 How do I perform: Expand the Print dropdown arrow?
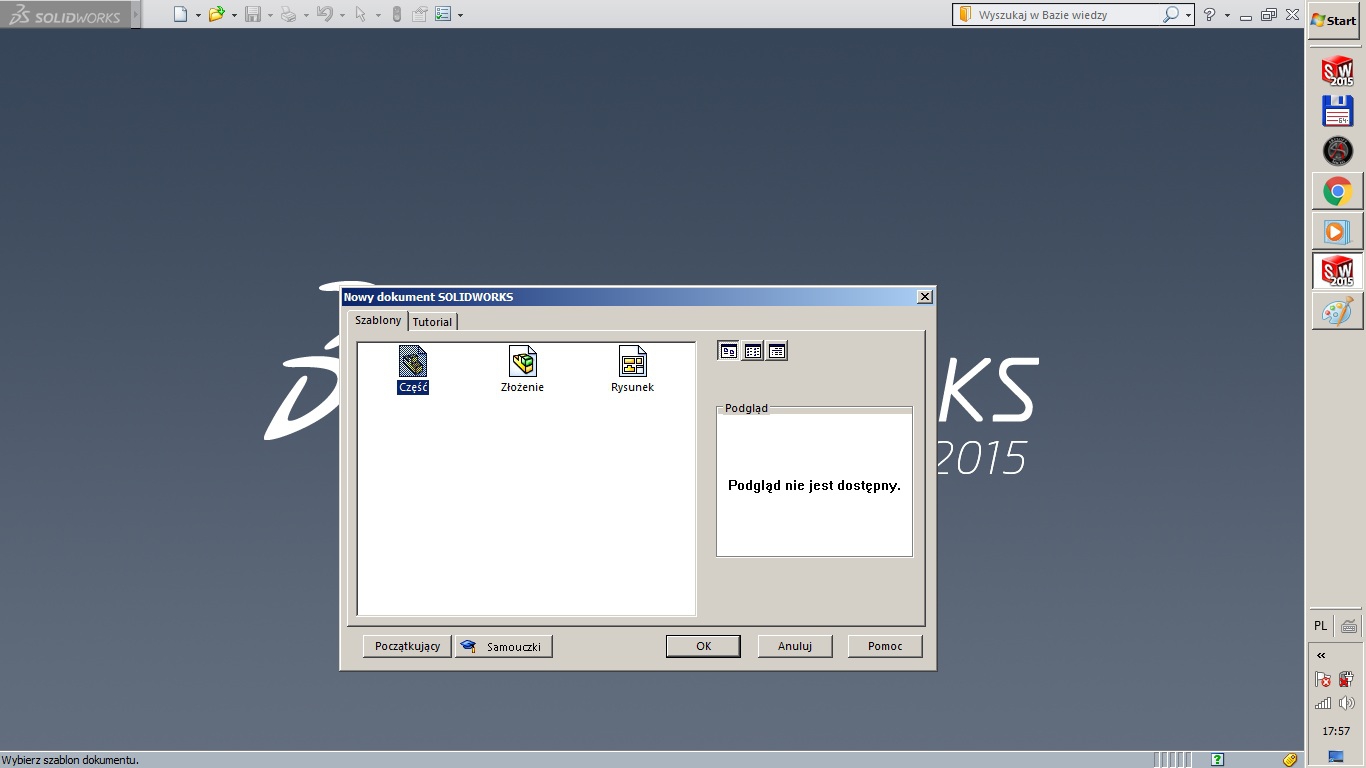point(306,15)
